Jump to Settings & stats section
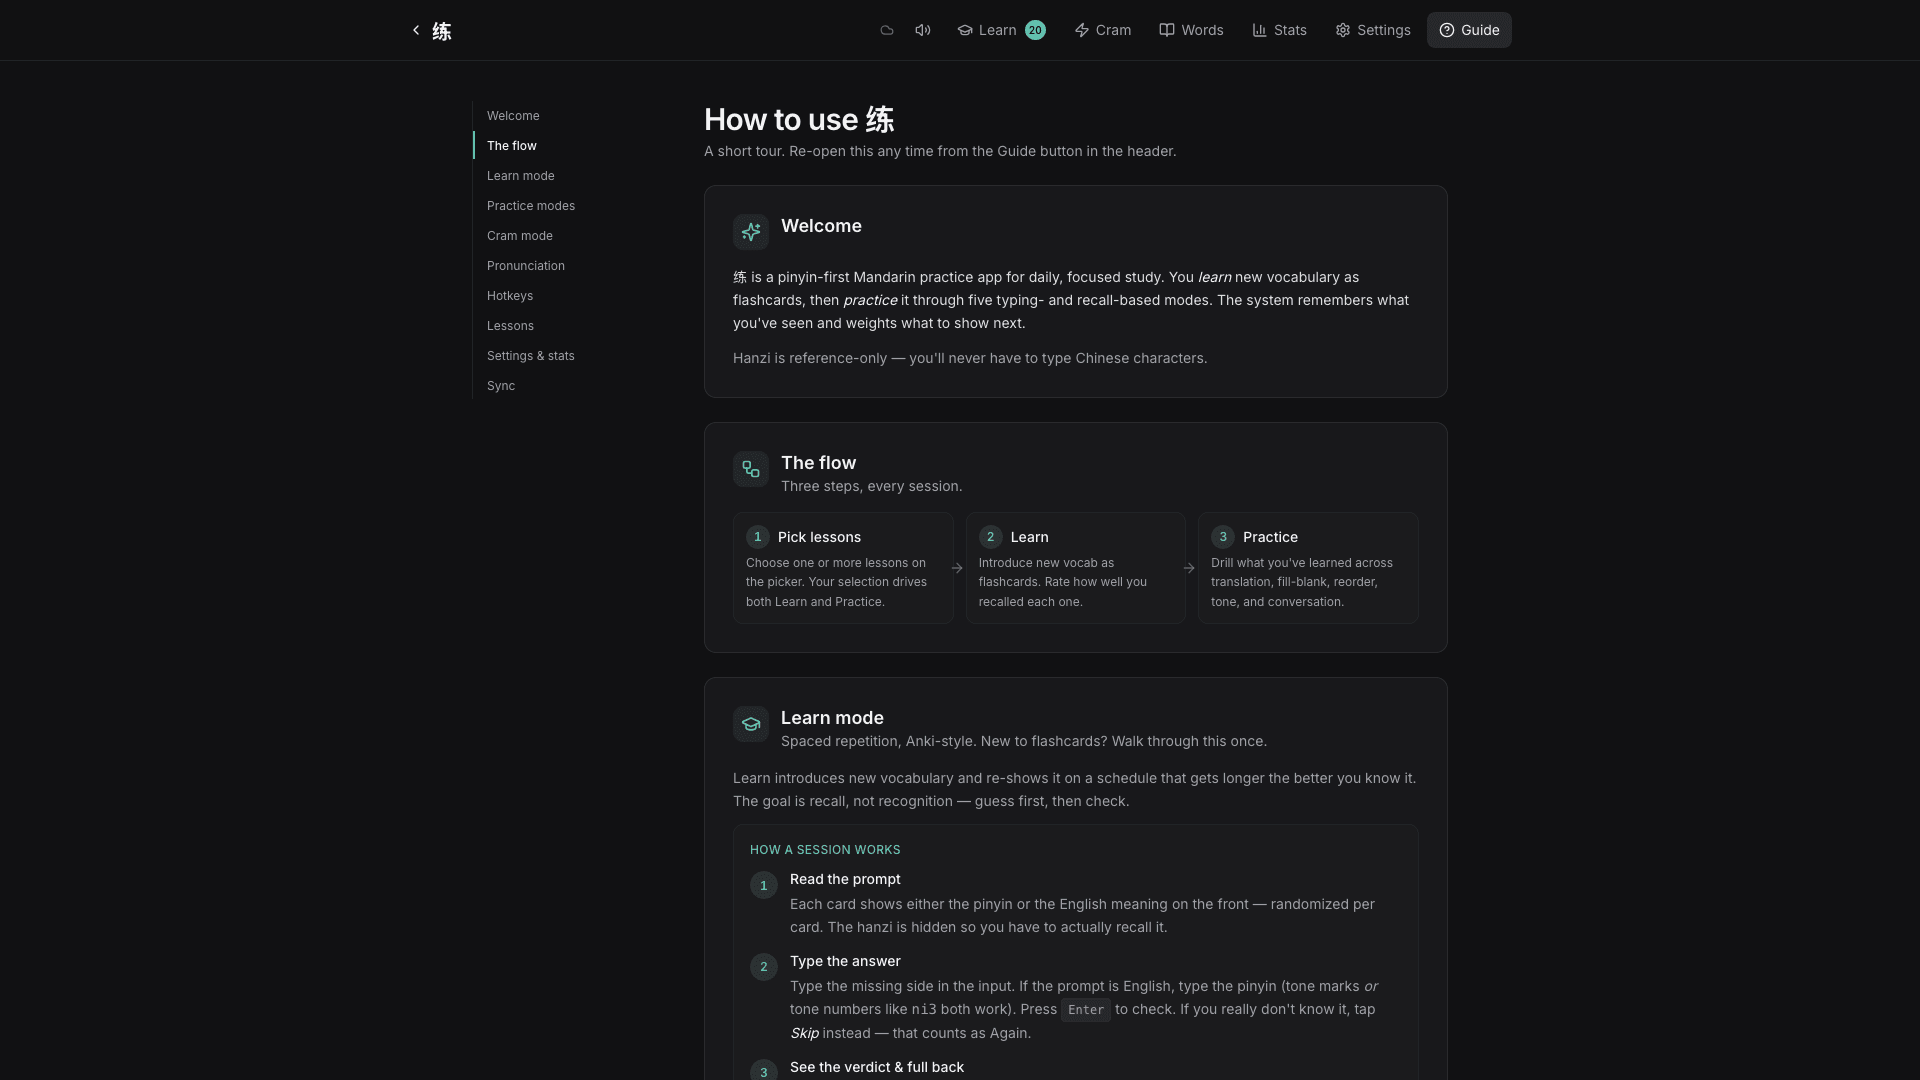The height and width of the screenshot is (1080, 1920). pyautogui.click(x=531, y=356)
